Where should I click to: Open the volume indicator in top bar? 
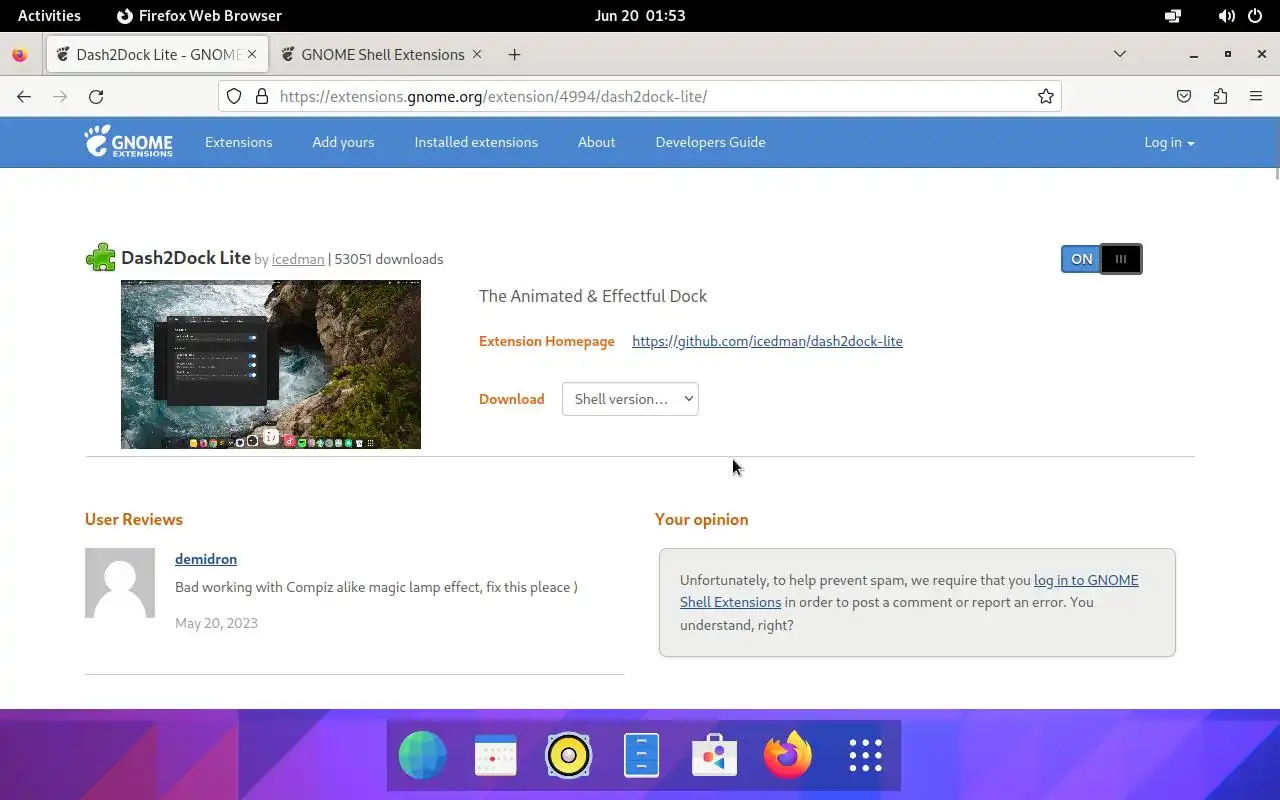pyautogui.click(x=1226, y=16)
